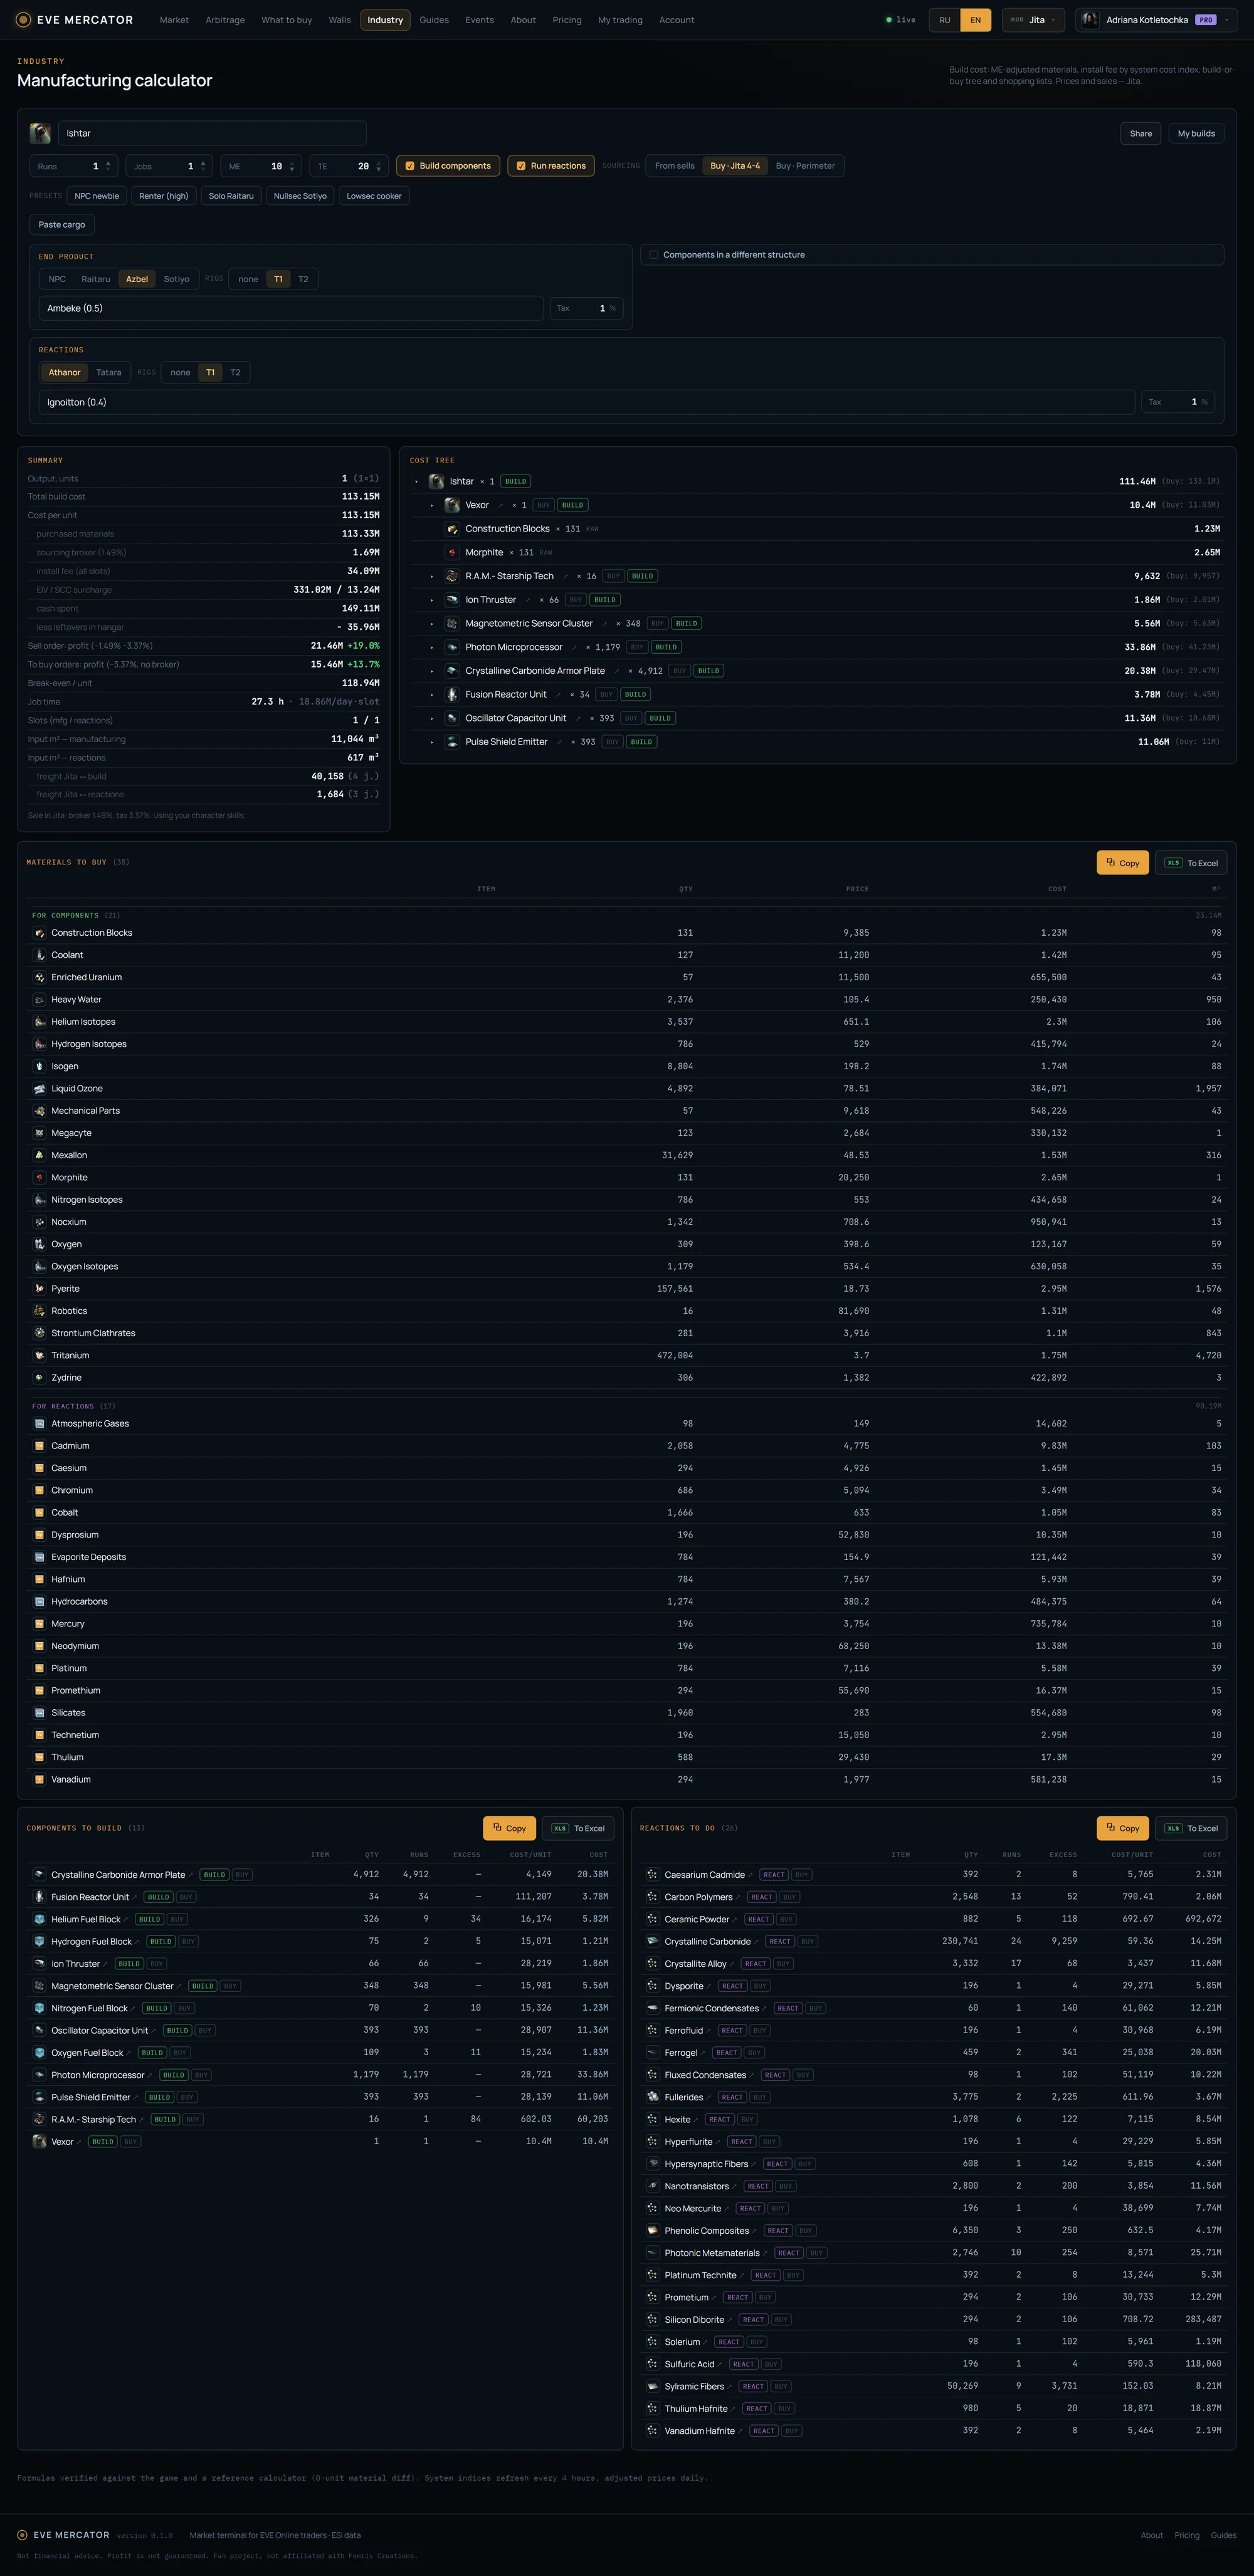Click the EVE Mercator logo icon in header
This screenshot has width=1254, height=2576.
point(23,20)
